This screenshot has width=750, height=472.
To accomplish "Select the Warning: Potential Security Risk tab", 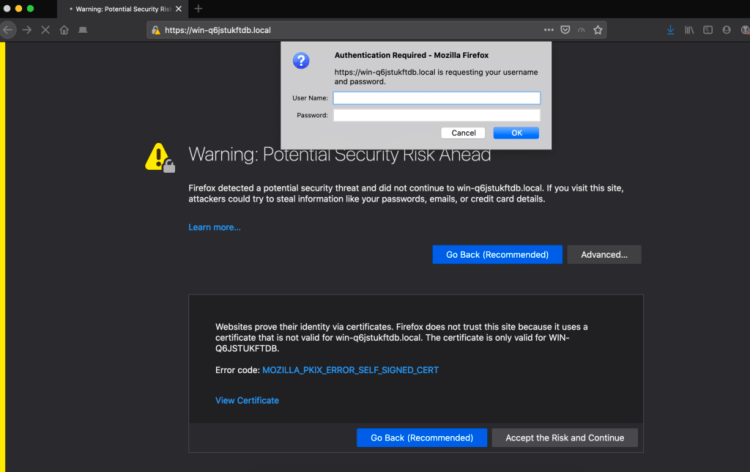I will [122, 9].
